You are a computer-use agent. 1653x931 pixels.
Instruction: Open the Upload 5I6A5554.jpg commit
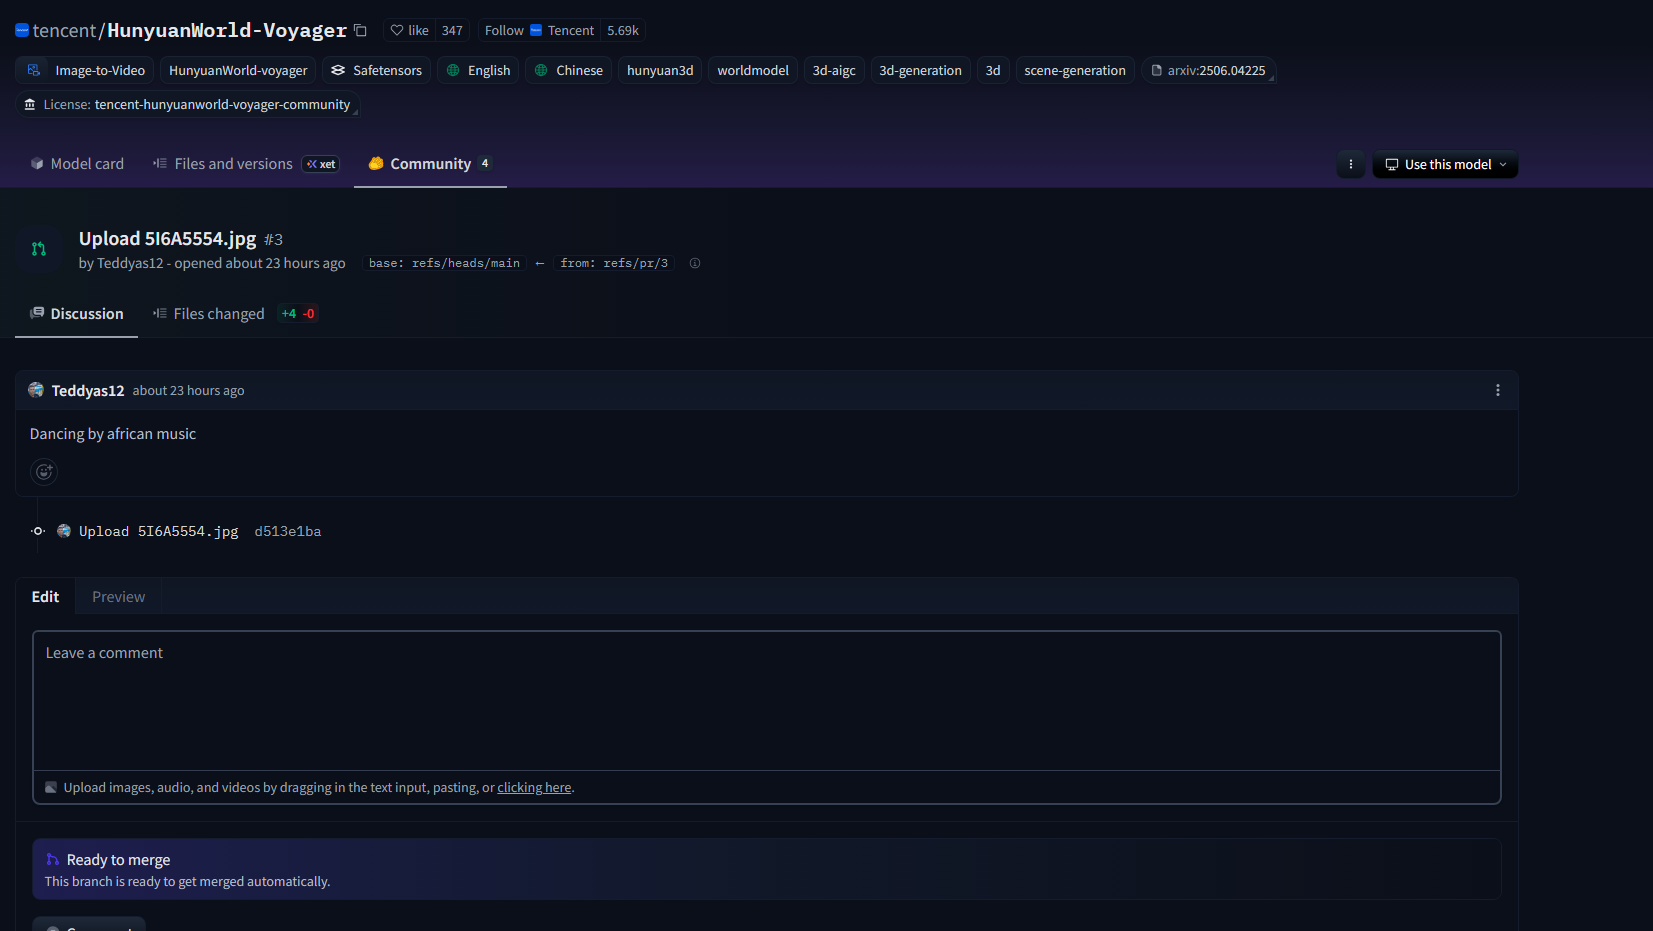click(159, 531)
